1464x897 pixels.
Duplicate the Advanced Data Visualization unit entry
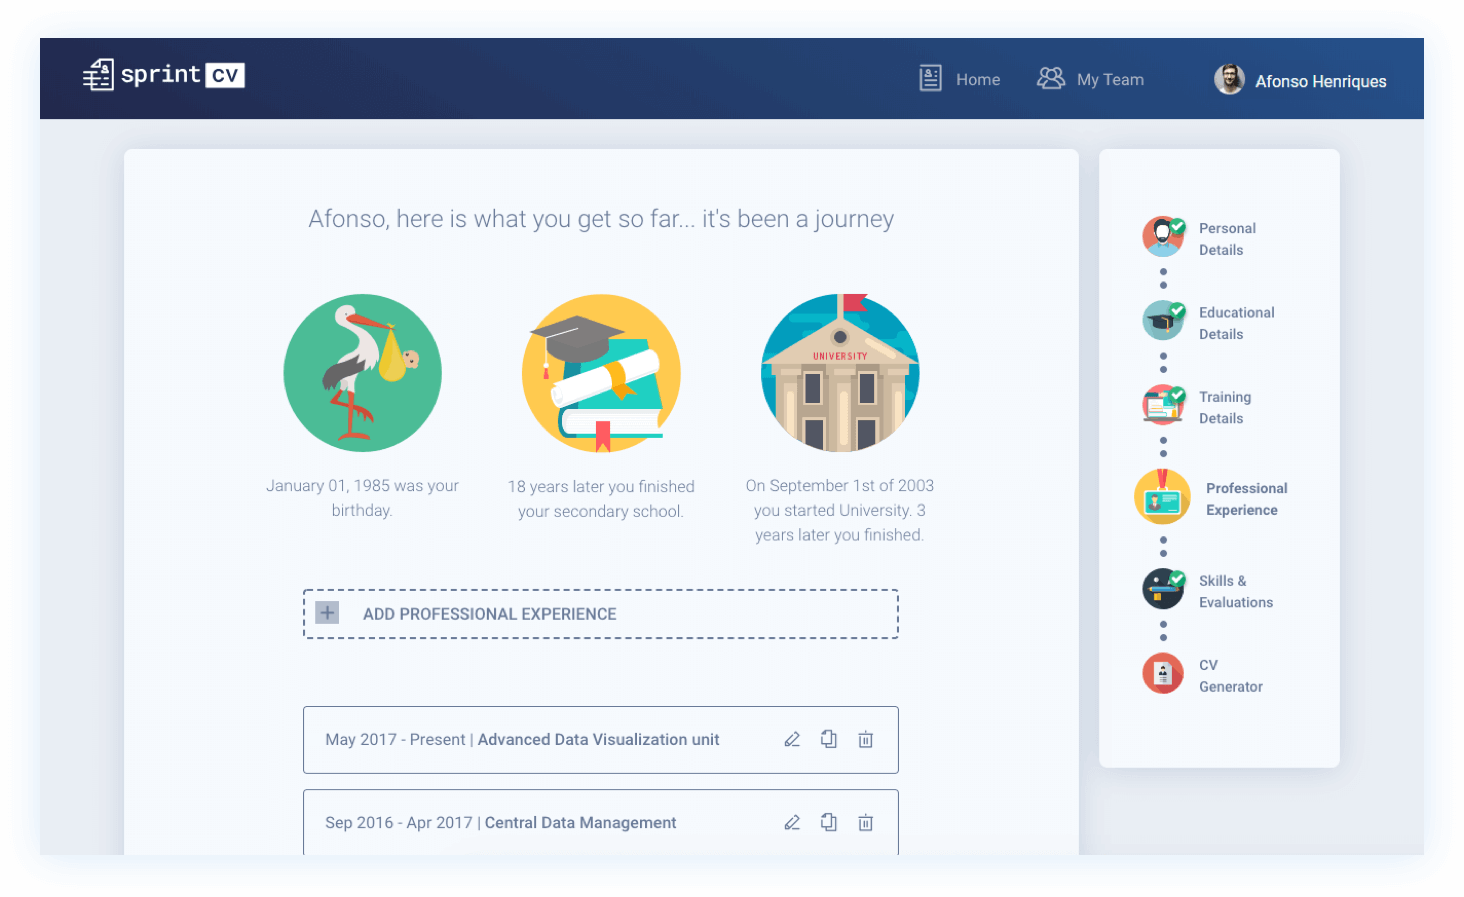click(829, 739)
